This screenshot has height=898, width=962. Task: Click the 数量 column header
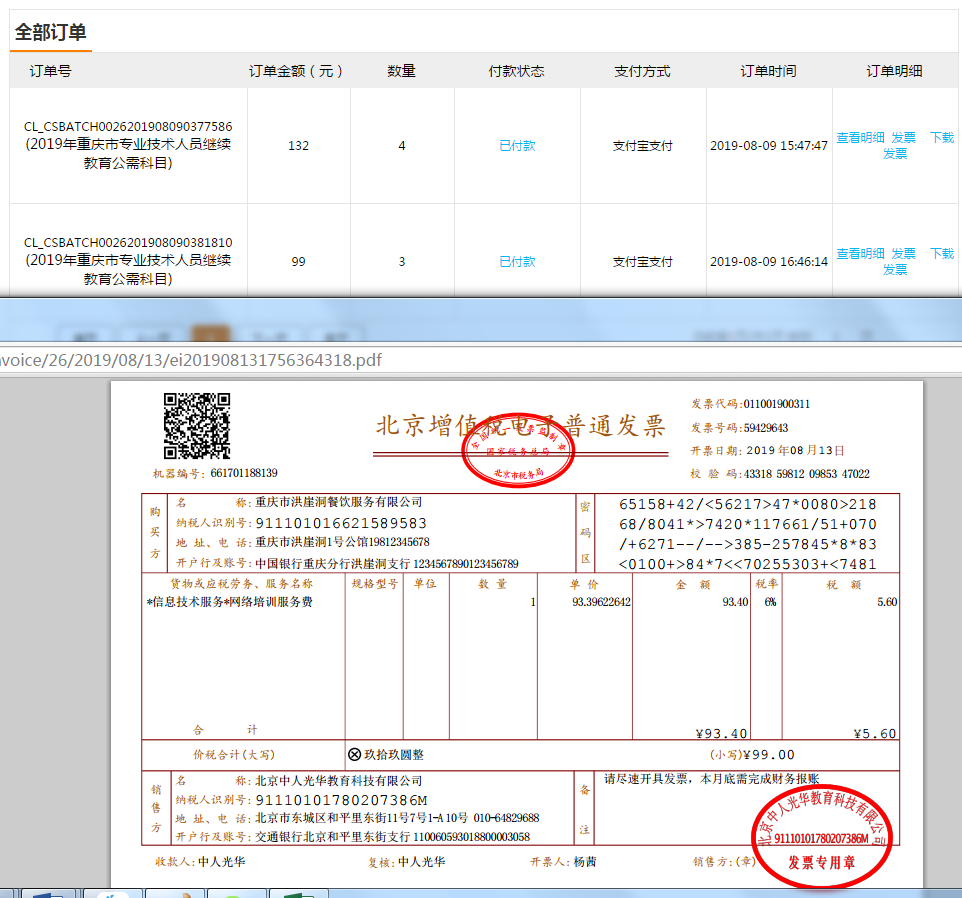[x=401, y=71]
